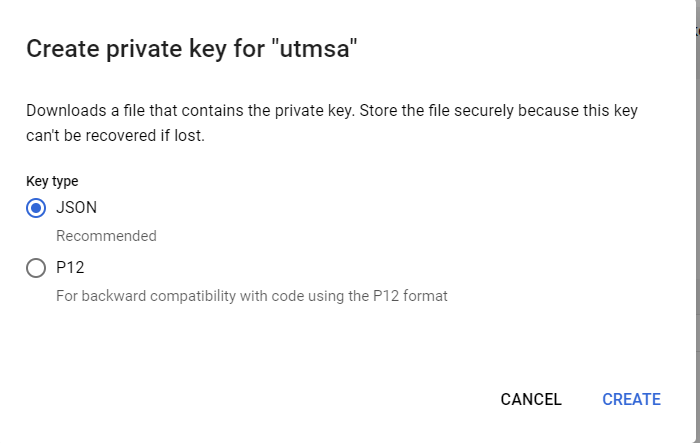Click the "Downloads a file" description sentence
The image size is (700, 443).
coord(191,111)
